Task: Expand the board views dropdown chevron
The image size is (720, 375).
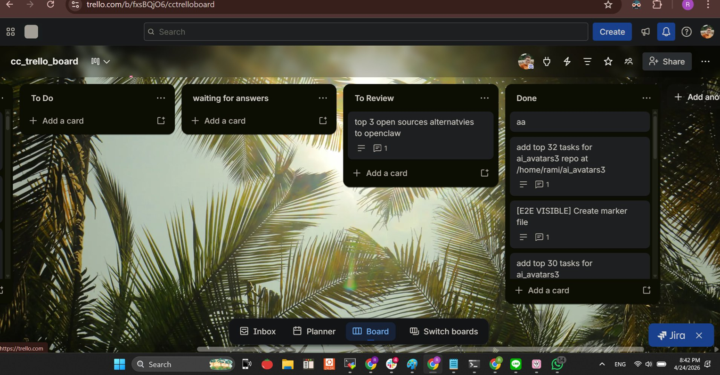Action: click(x=107, y=62)
